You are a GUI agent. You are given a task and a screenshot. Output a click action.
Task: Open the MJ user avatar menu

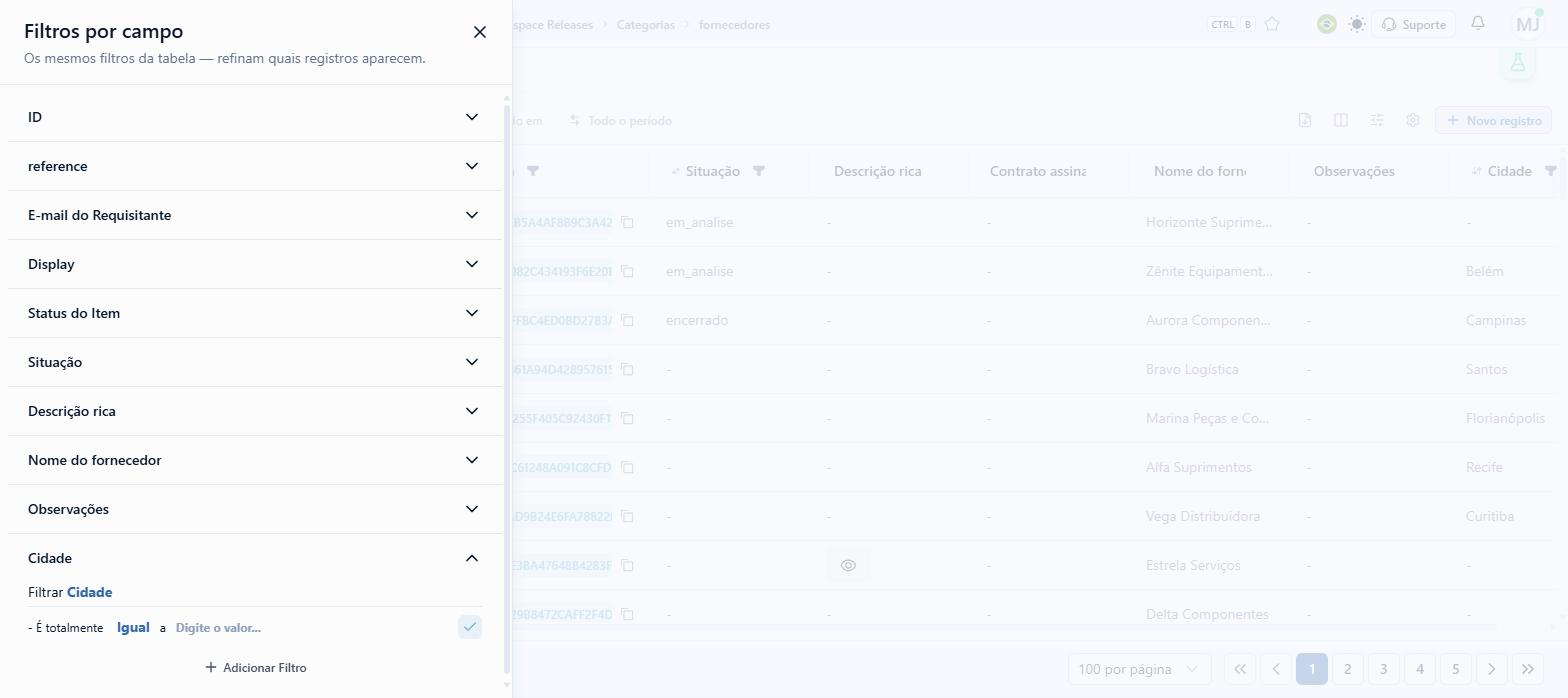(1527, 24)
